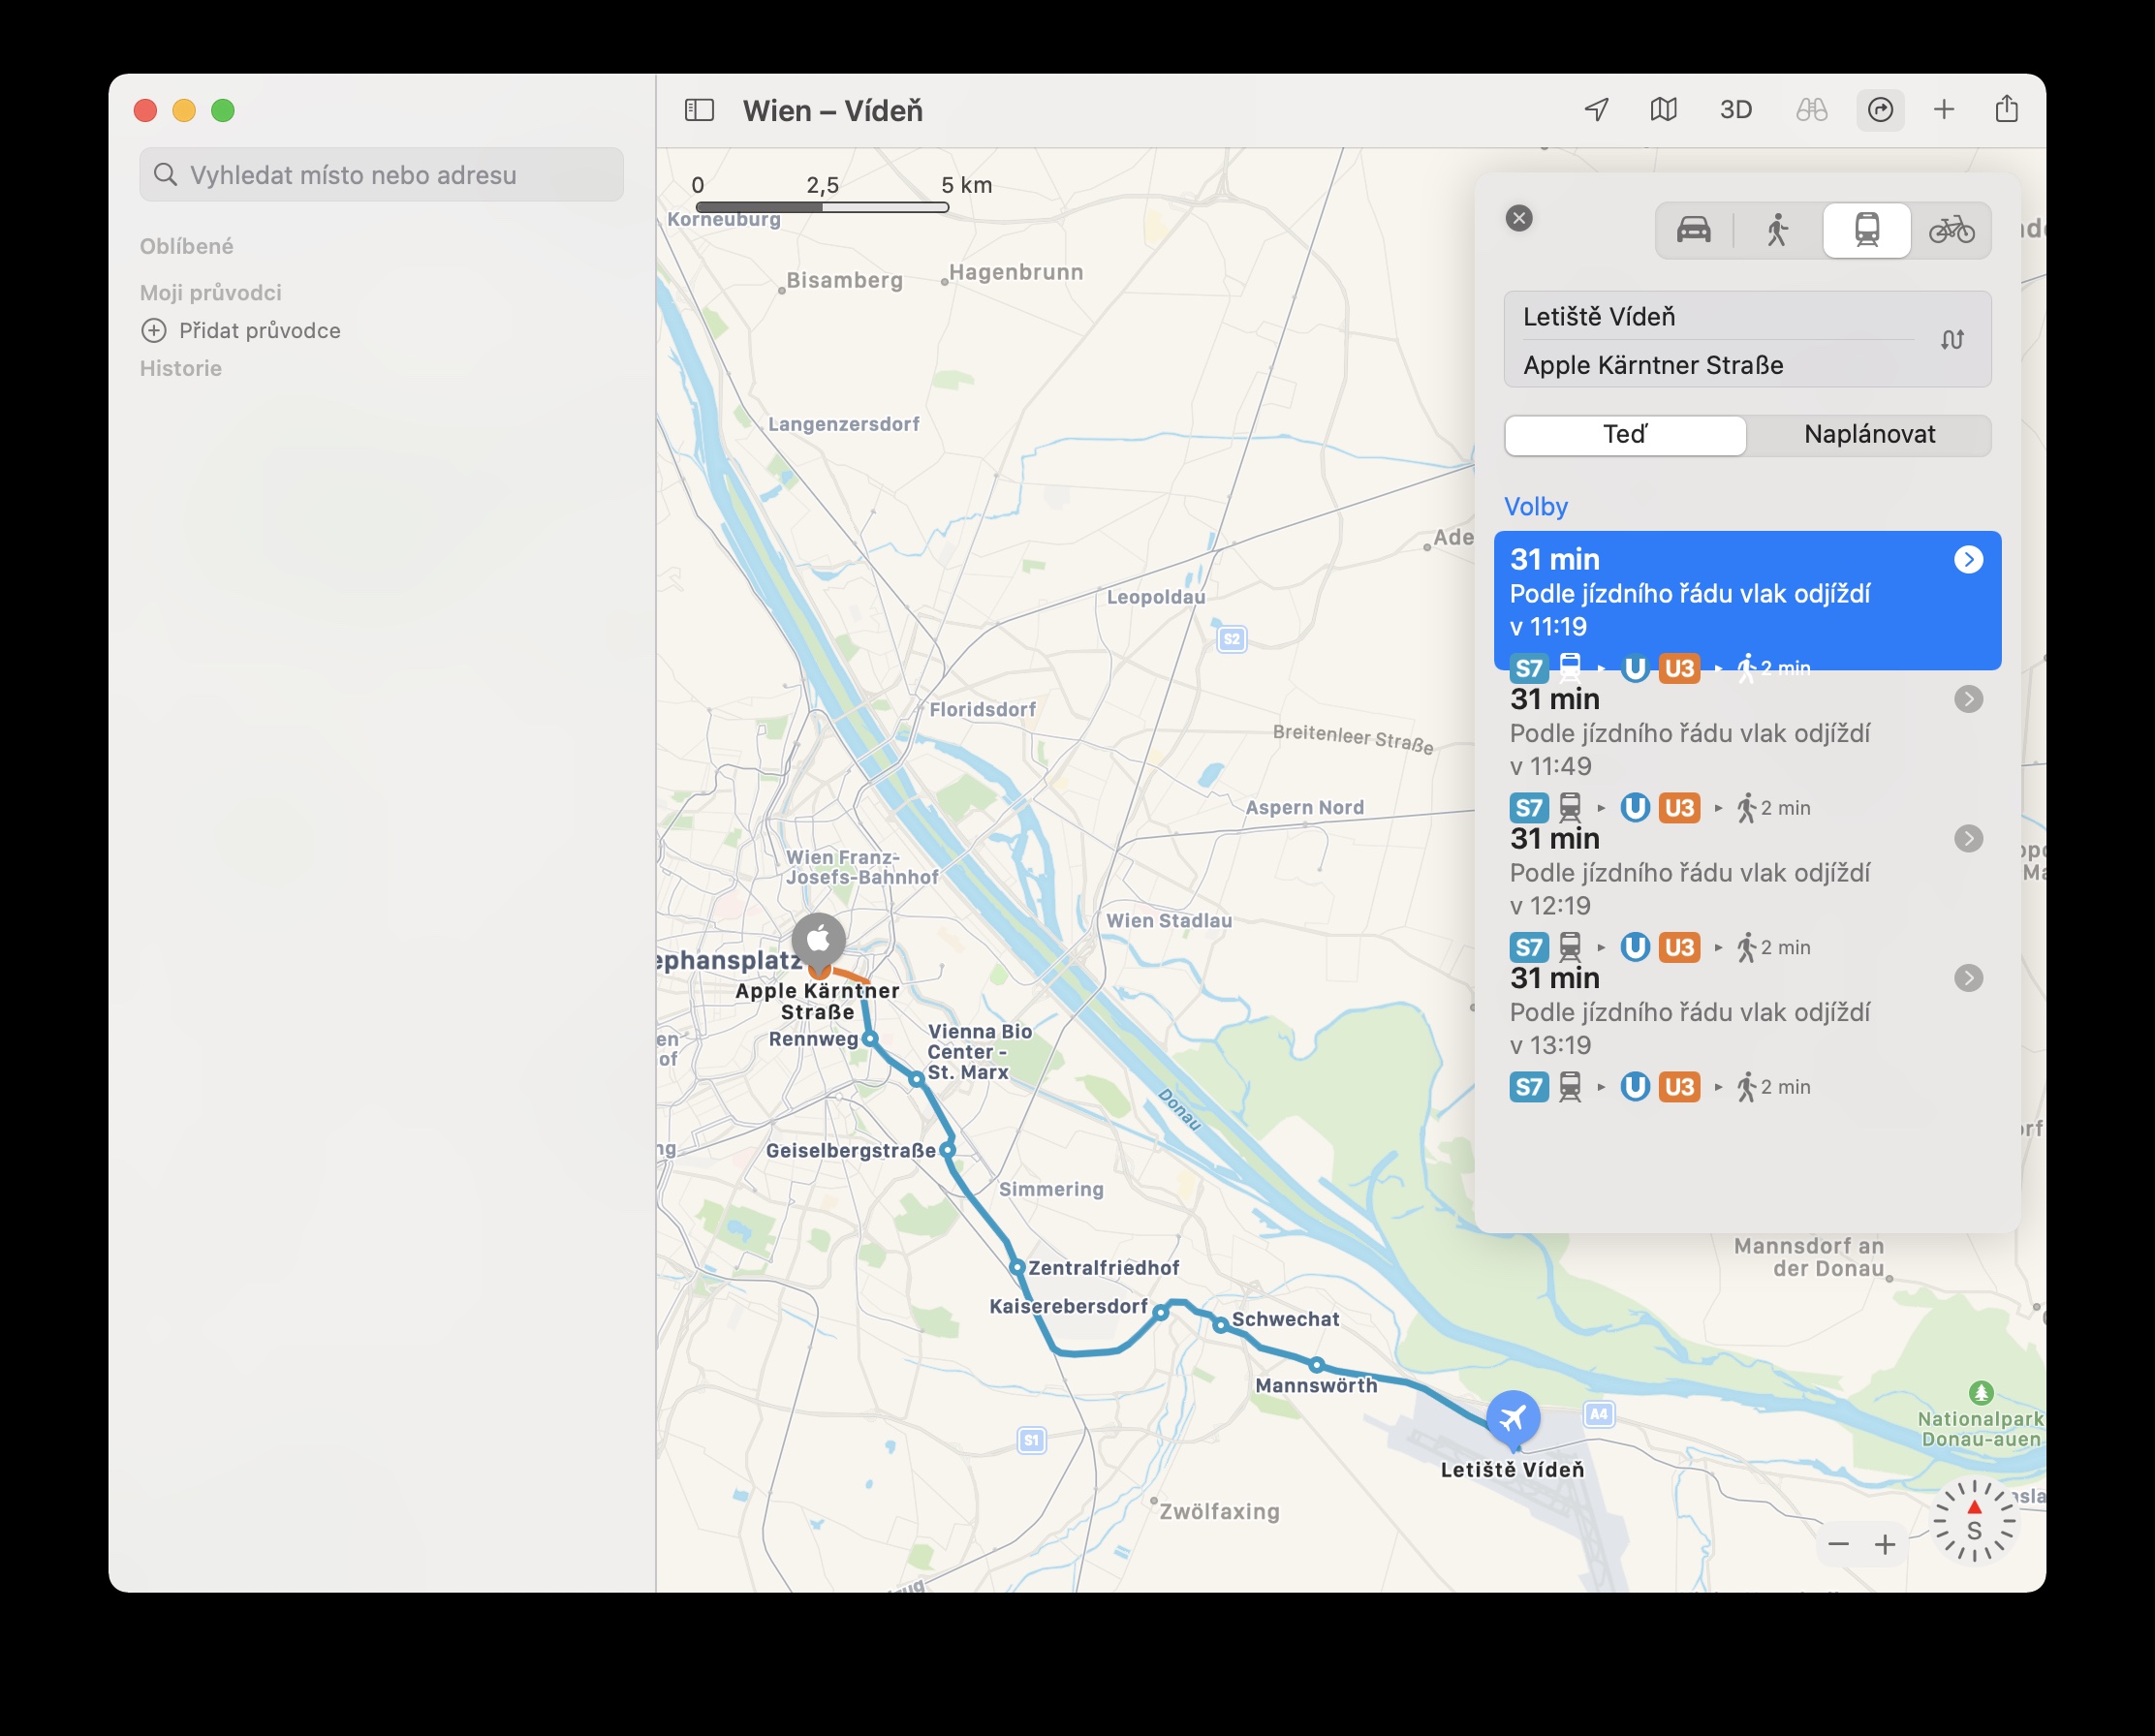Select the transit directions mode icon
The height and width of the screenshot is (1736, 2155).
pos(1866,230)
